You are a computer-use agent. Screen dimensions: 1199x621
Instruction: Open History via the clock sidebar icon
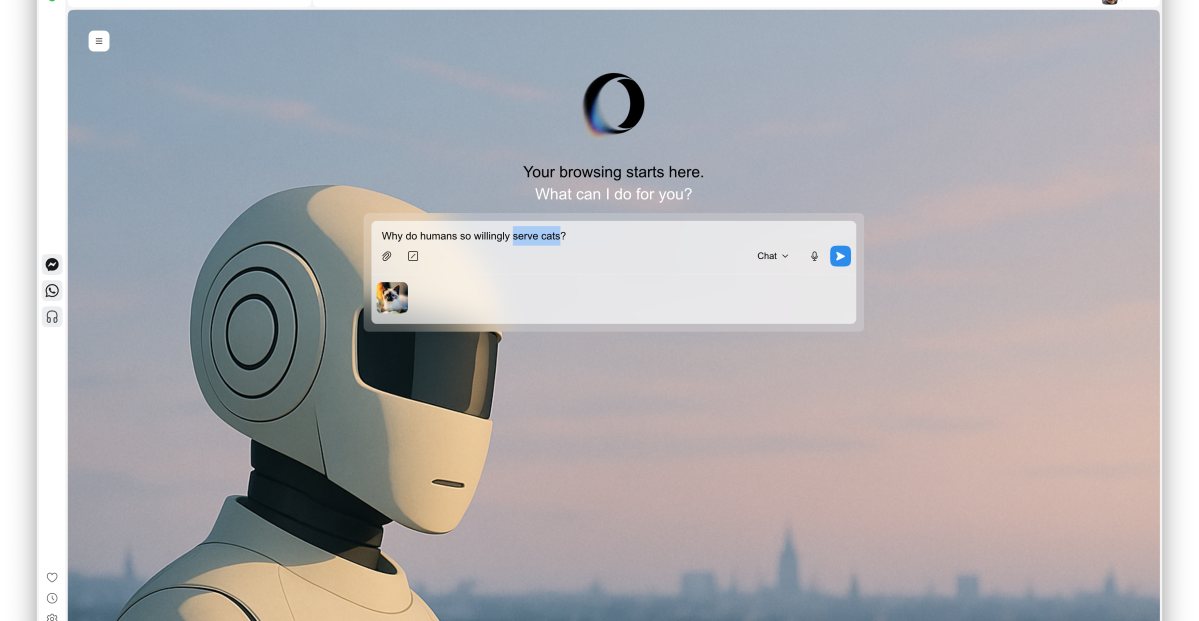pyautogui.click(x=51, y=597)
